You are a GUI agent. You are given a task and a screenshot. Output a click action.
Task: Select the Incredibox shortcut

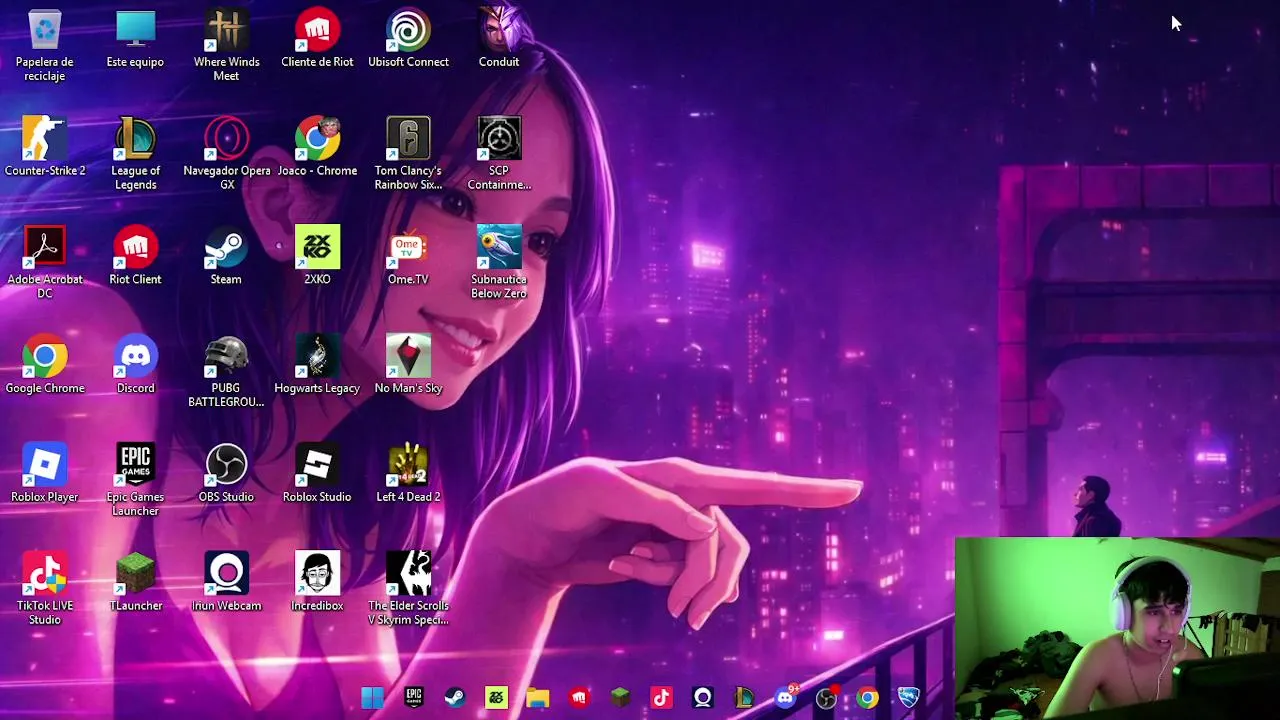click(x=317, y=584)
